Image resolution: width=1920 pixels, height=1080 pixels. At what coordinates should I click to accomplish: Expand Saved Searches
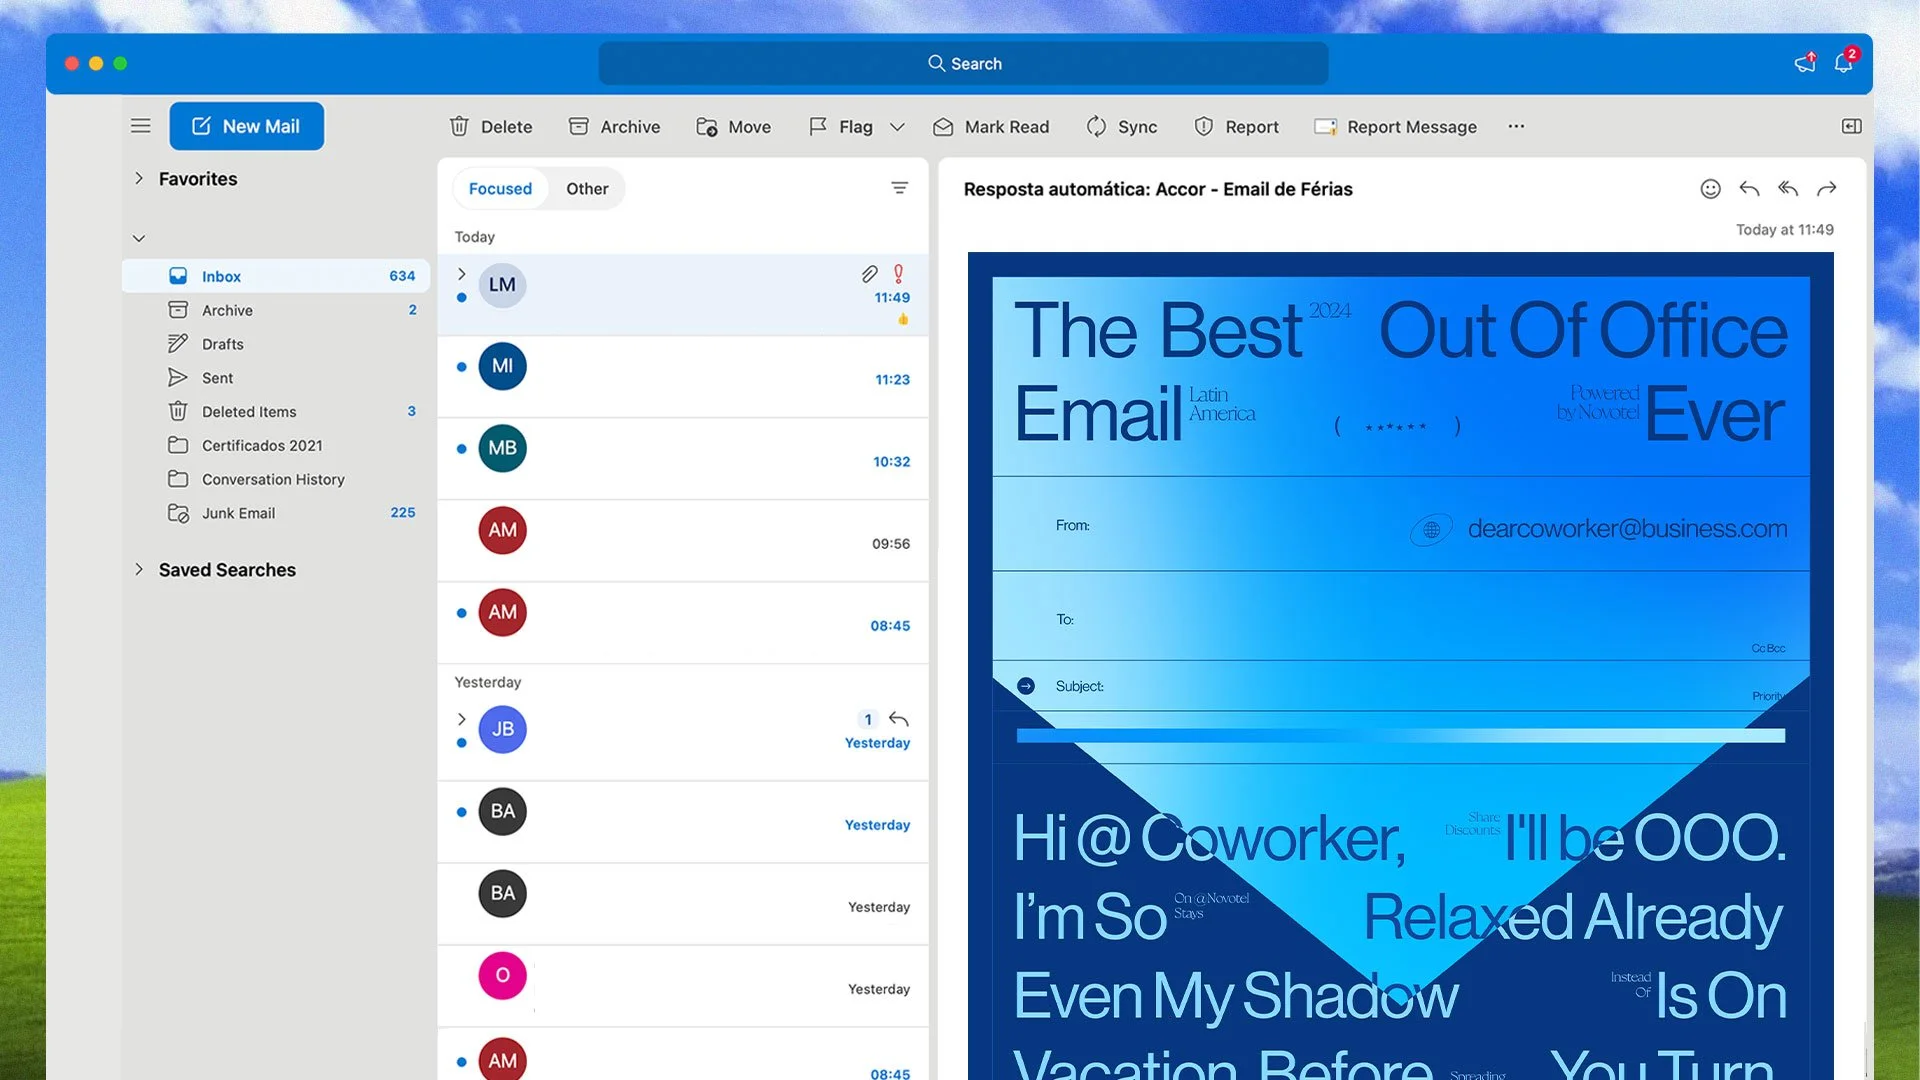pos(139,569)
